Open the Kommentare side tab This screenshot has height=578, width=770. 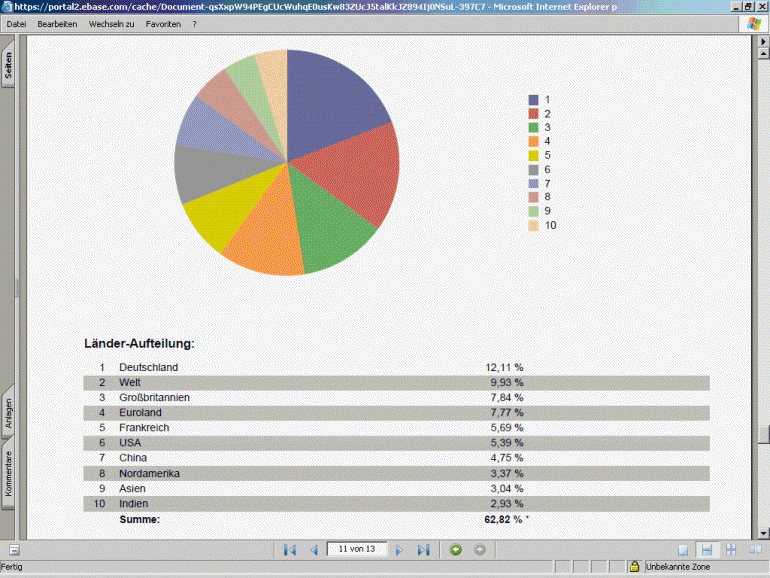point(8,474)
